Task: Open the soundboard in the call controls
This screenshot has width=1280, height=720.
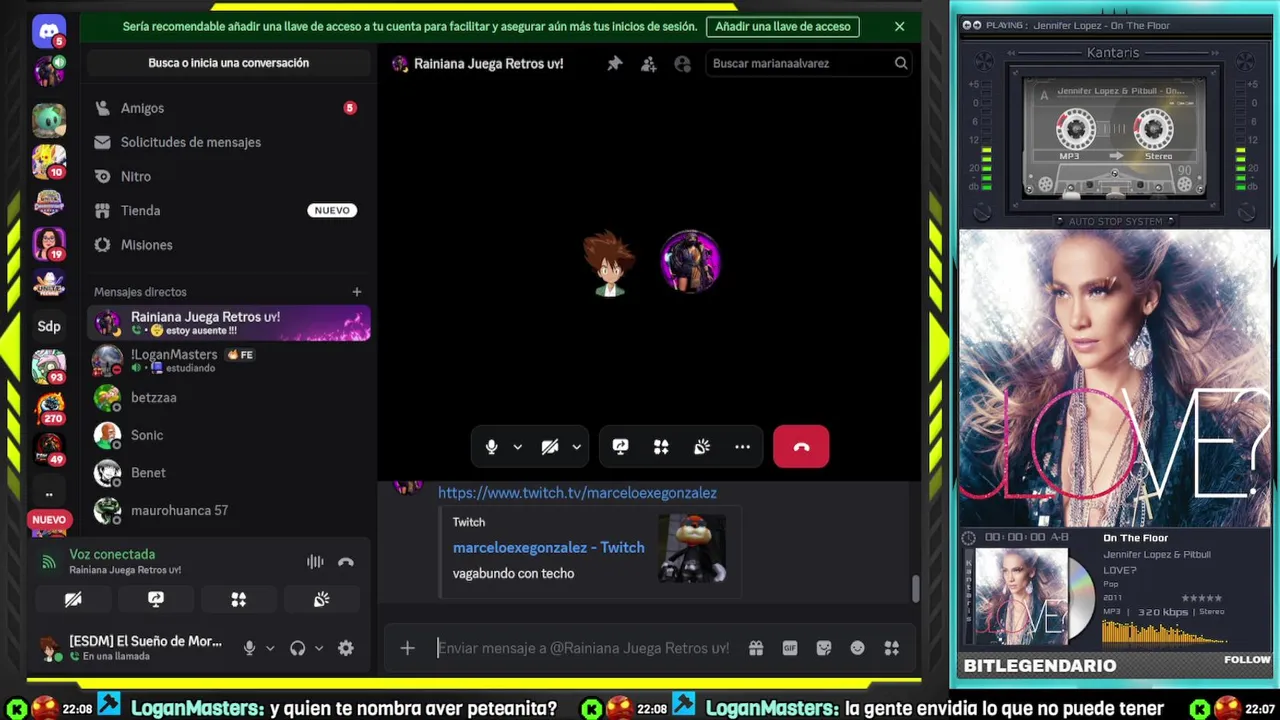Action: tap(702, 447)
